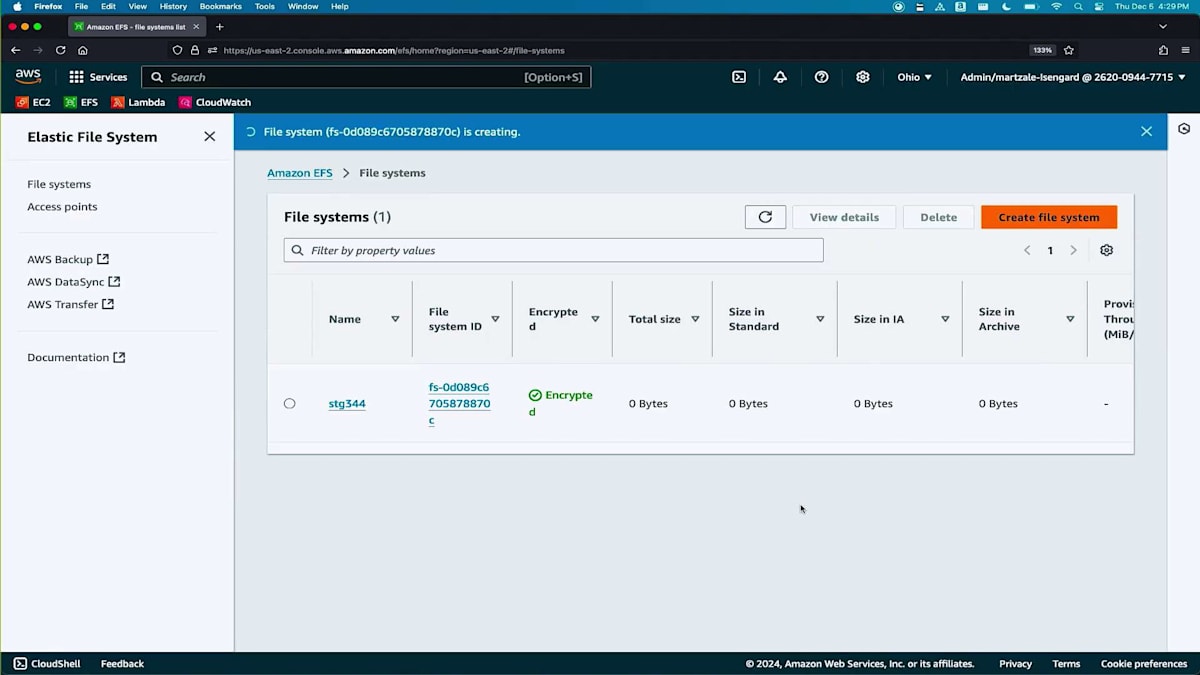Viewport: 1200px width, 675px height.
Task: Click browser back arrow
Action: (15, 50)
